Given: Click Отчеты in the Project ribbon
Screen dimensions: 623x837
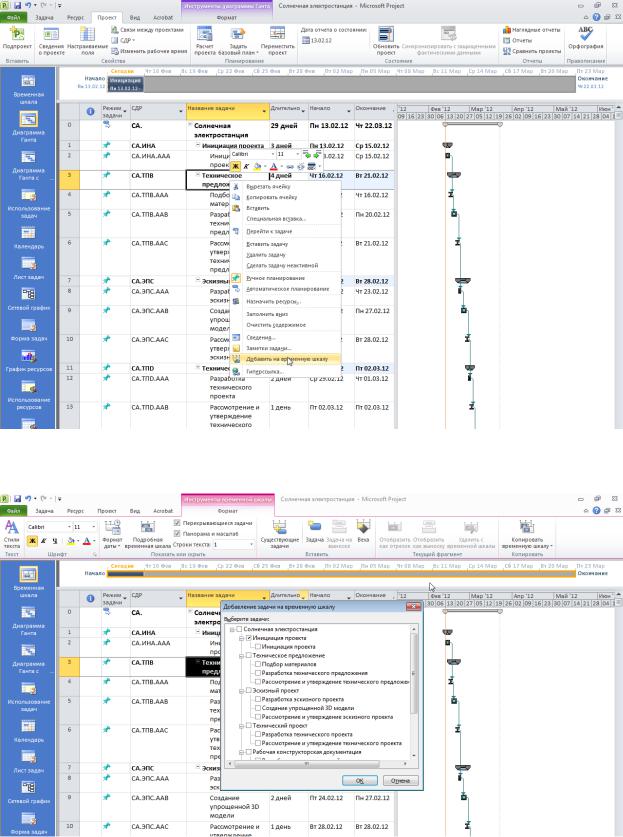Looking at the screenshot, I should point(517,41).
